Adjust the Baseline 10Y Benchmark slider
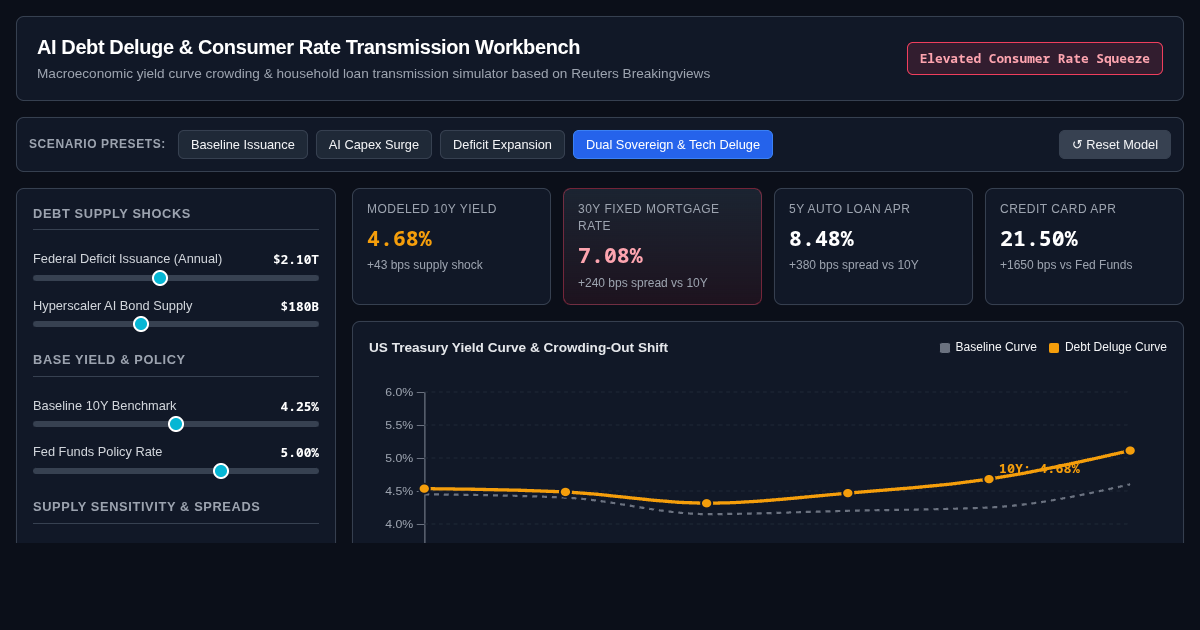The width and height of the screenshot is (1200, 630). coord(176,424)
